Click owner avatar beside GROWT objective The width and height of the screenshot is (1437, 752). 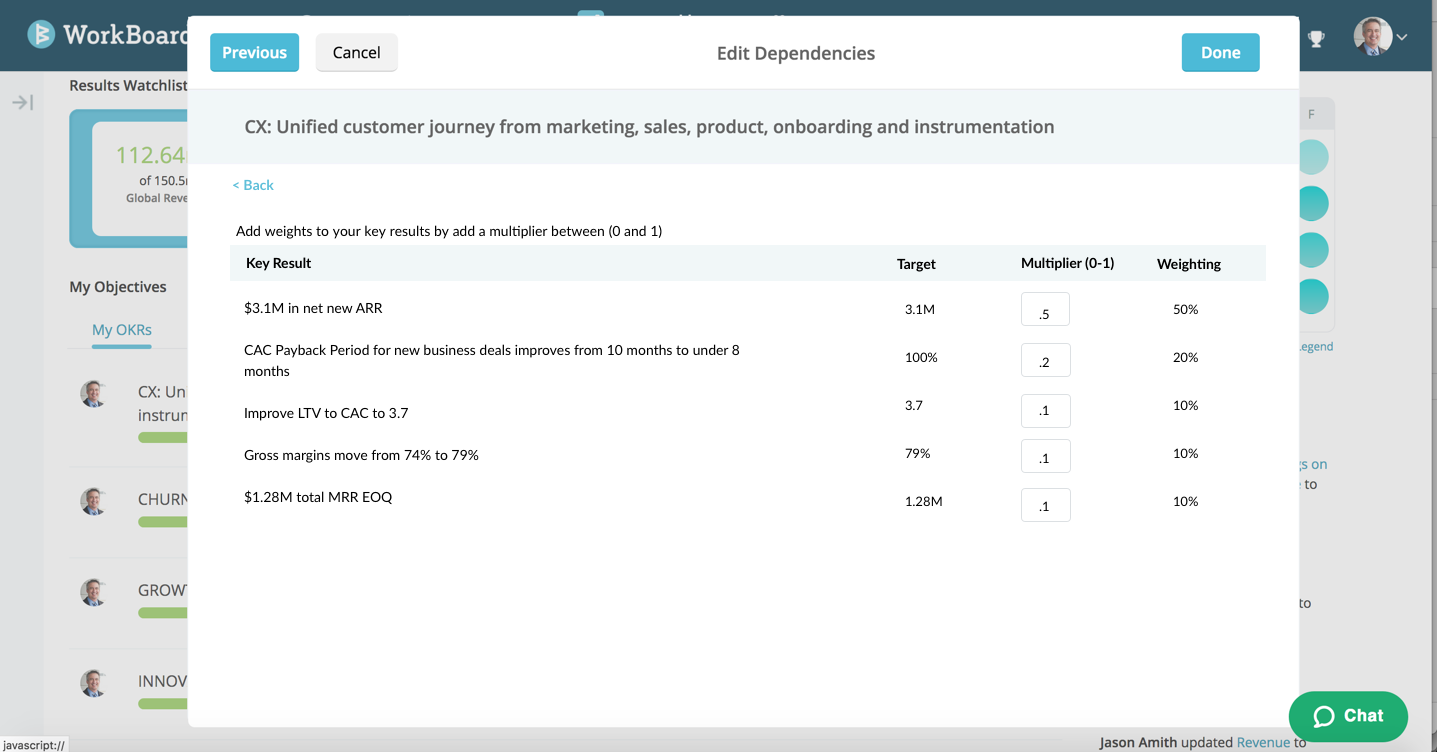(94, 592)
